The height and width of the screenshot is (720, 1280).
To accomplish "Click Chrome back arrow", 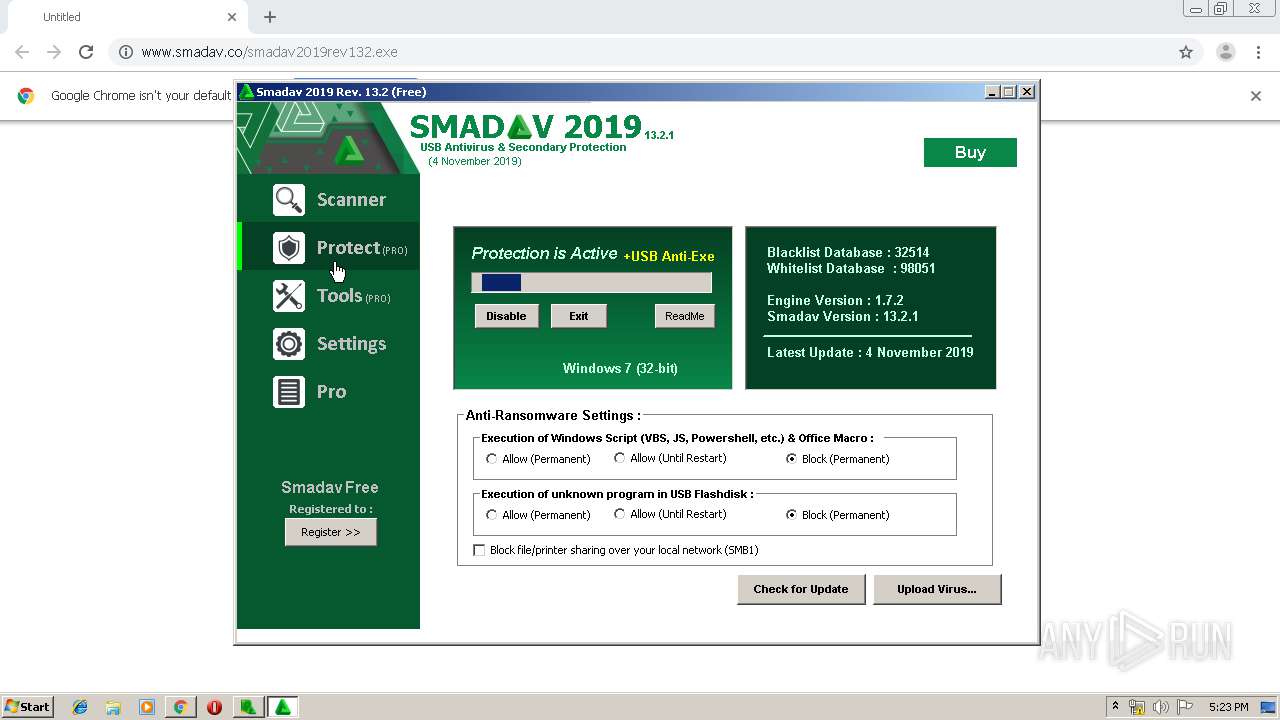I will (22, 52).
